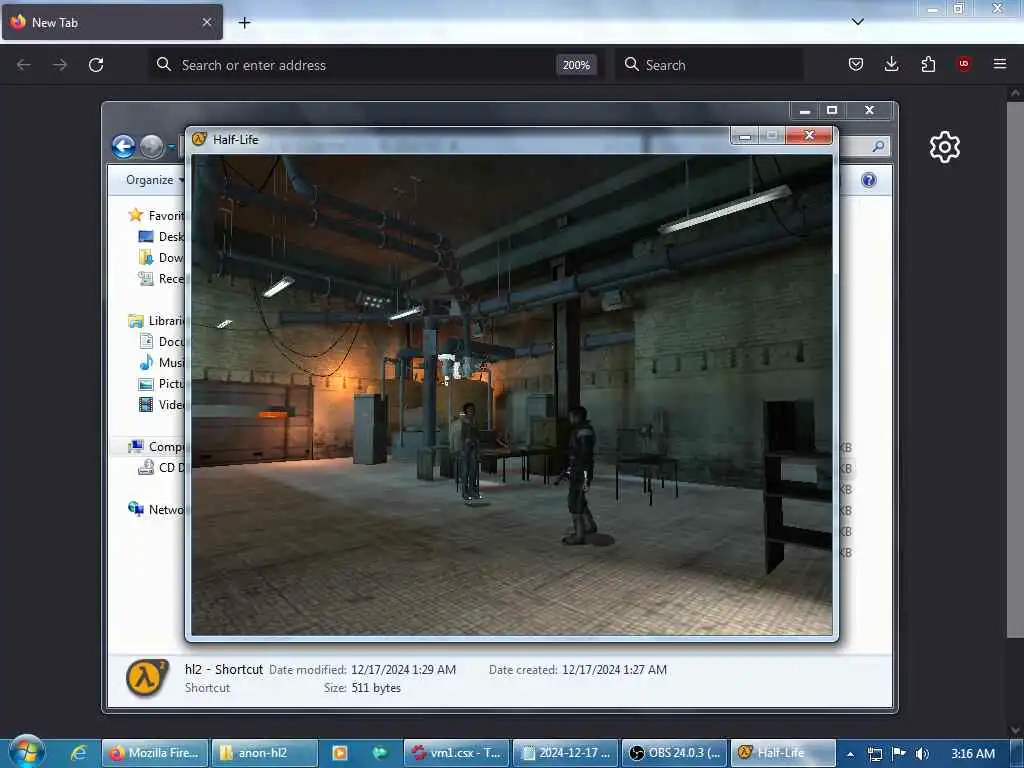
Task: Open the list all tabs chevron
Action: pos(858,22)
